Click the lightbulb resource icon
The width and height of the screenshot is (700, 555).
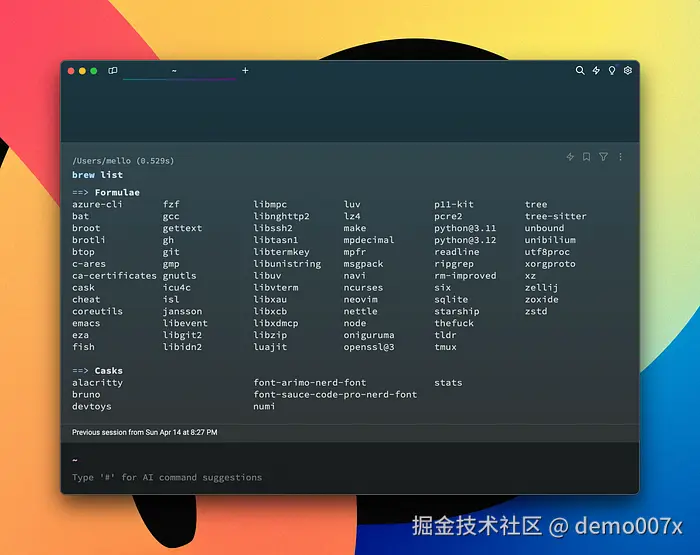[612, 71]
